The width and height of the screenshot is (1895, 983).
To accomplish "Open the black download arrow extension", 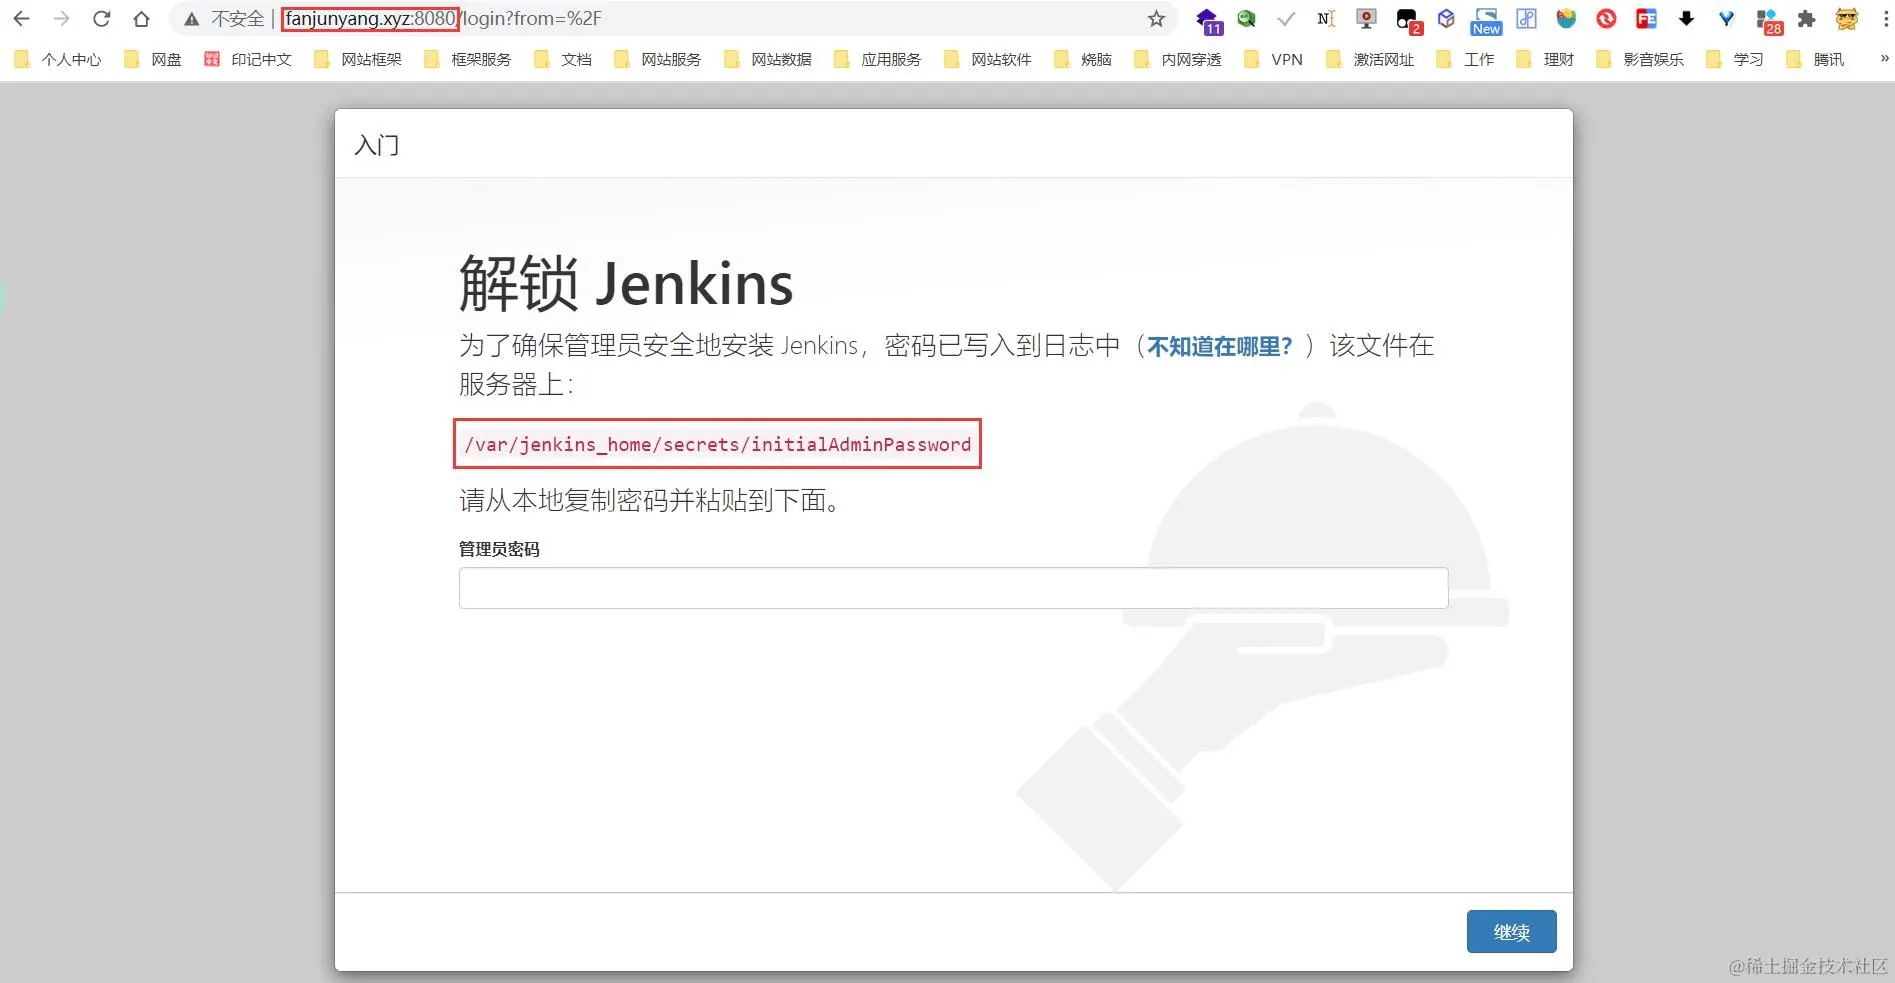I will [1686, 19].
